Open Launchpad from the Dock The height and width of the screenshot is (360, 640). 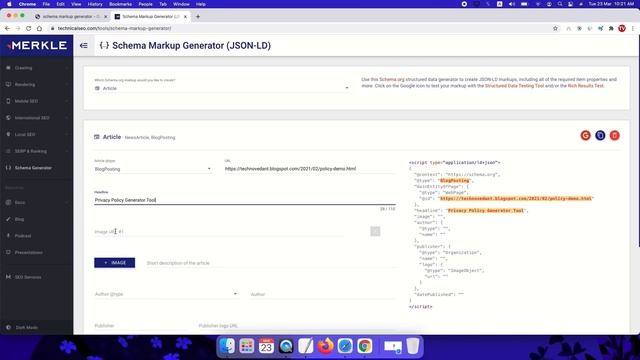247,346
